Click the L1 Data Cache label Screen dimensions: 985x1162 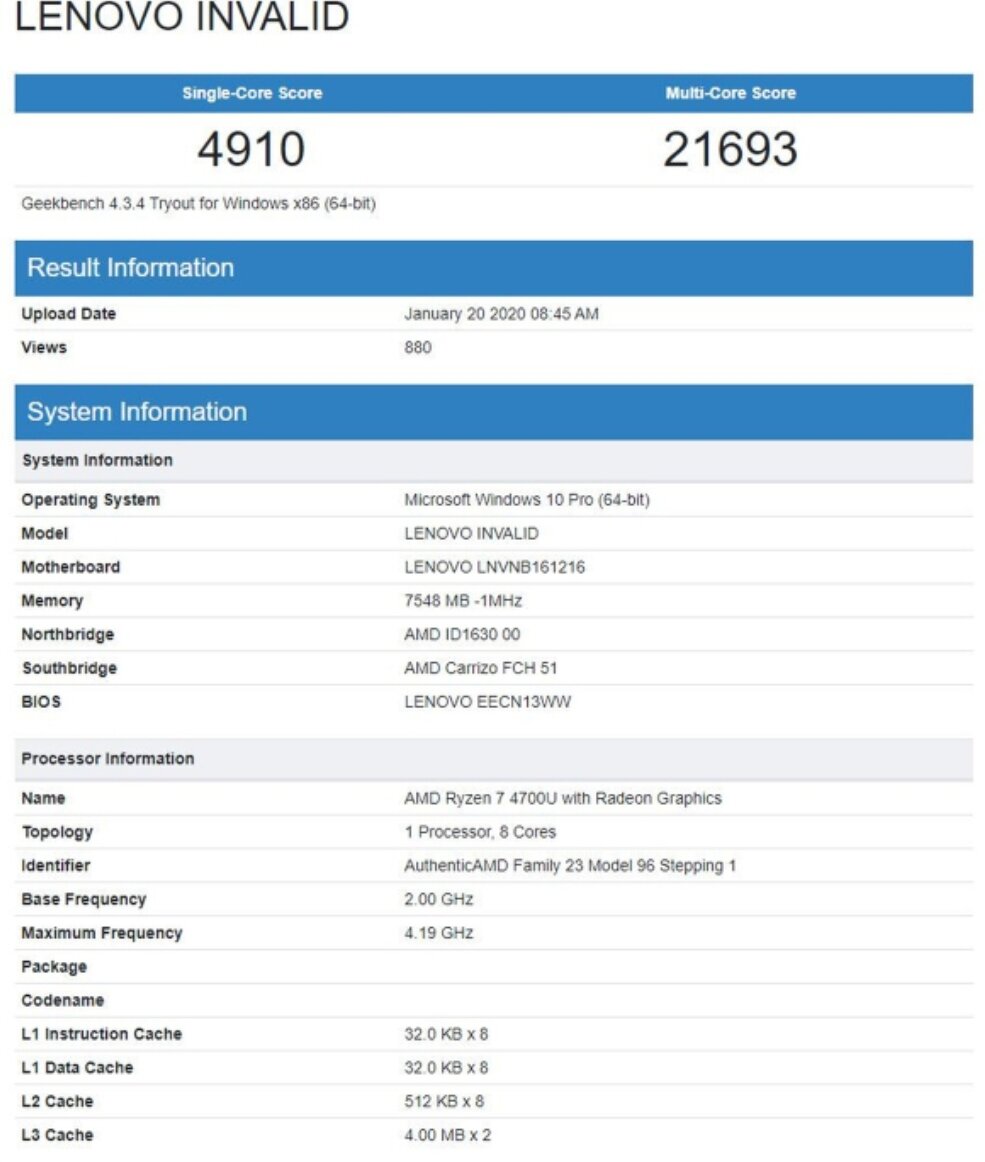pyautogui.click(x=77, y=1068)
